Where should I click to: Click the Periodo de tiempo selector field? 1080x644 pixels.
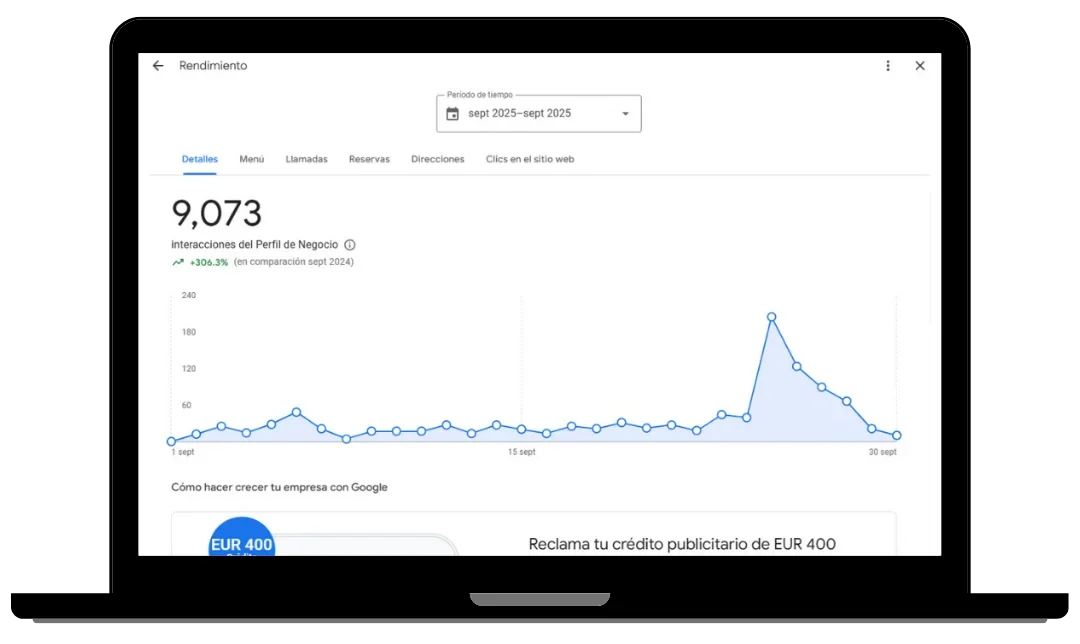click(x=538, y=113)
